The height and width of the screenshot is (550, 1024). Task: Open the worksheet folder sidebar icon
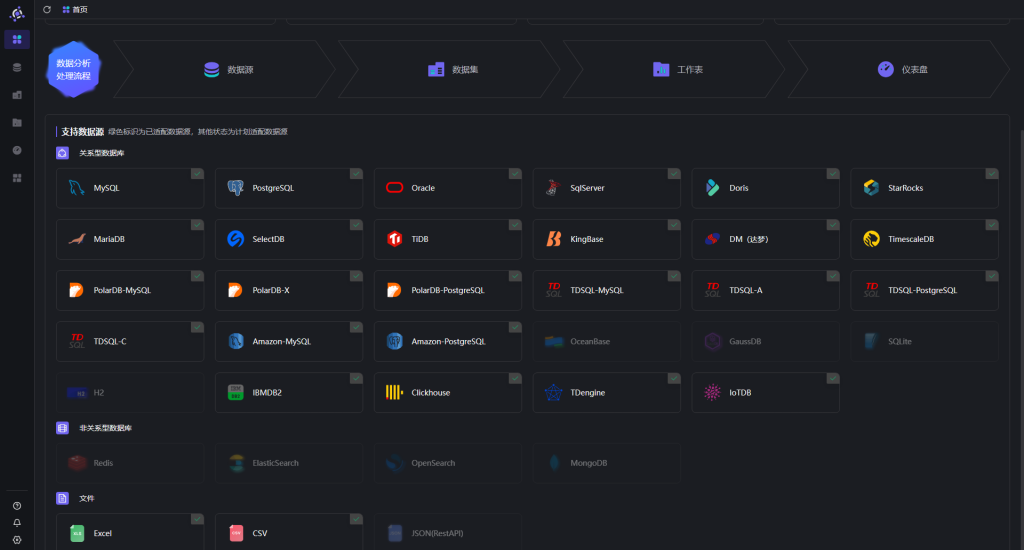[17, 123]
